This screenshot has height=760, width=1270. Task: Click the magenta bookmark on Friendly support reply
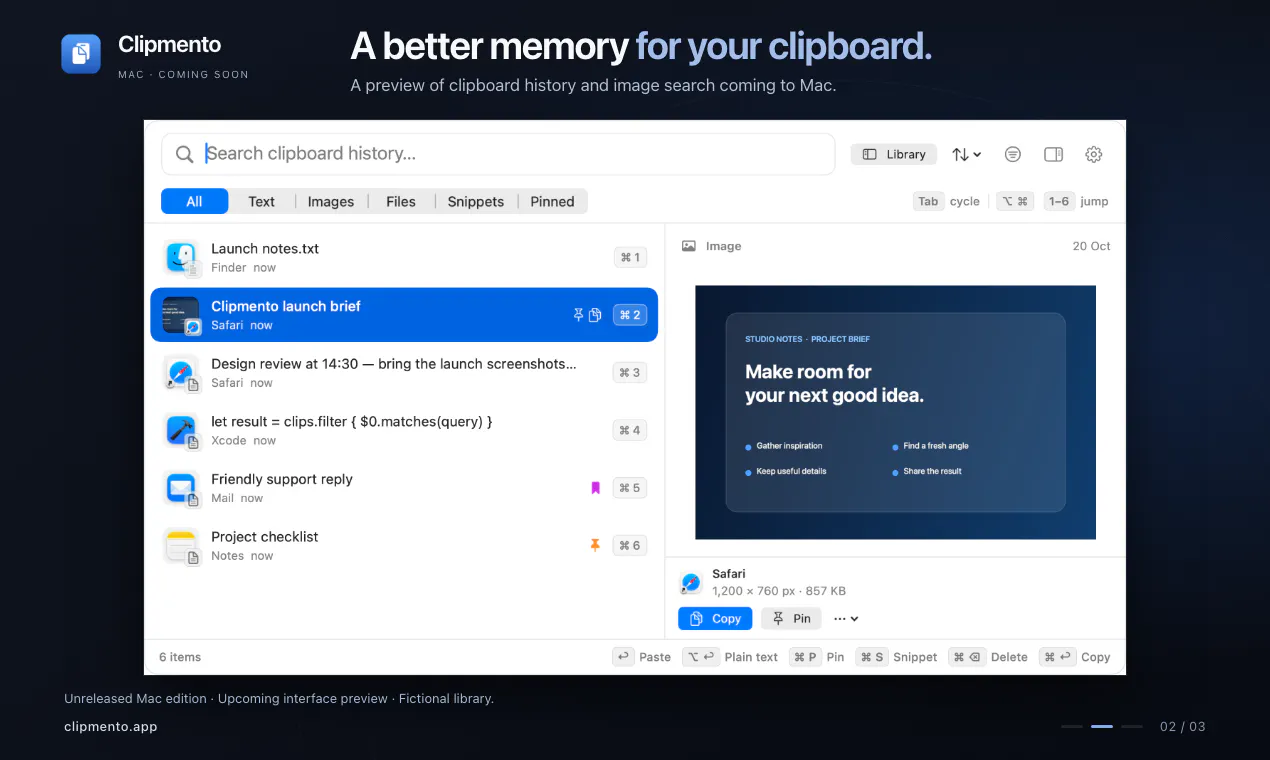click(595, 488)
